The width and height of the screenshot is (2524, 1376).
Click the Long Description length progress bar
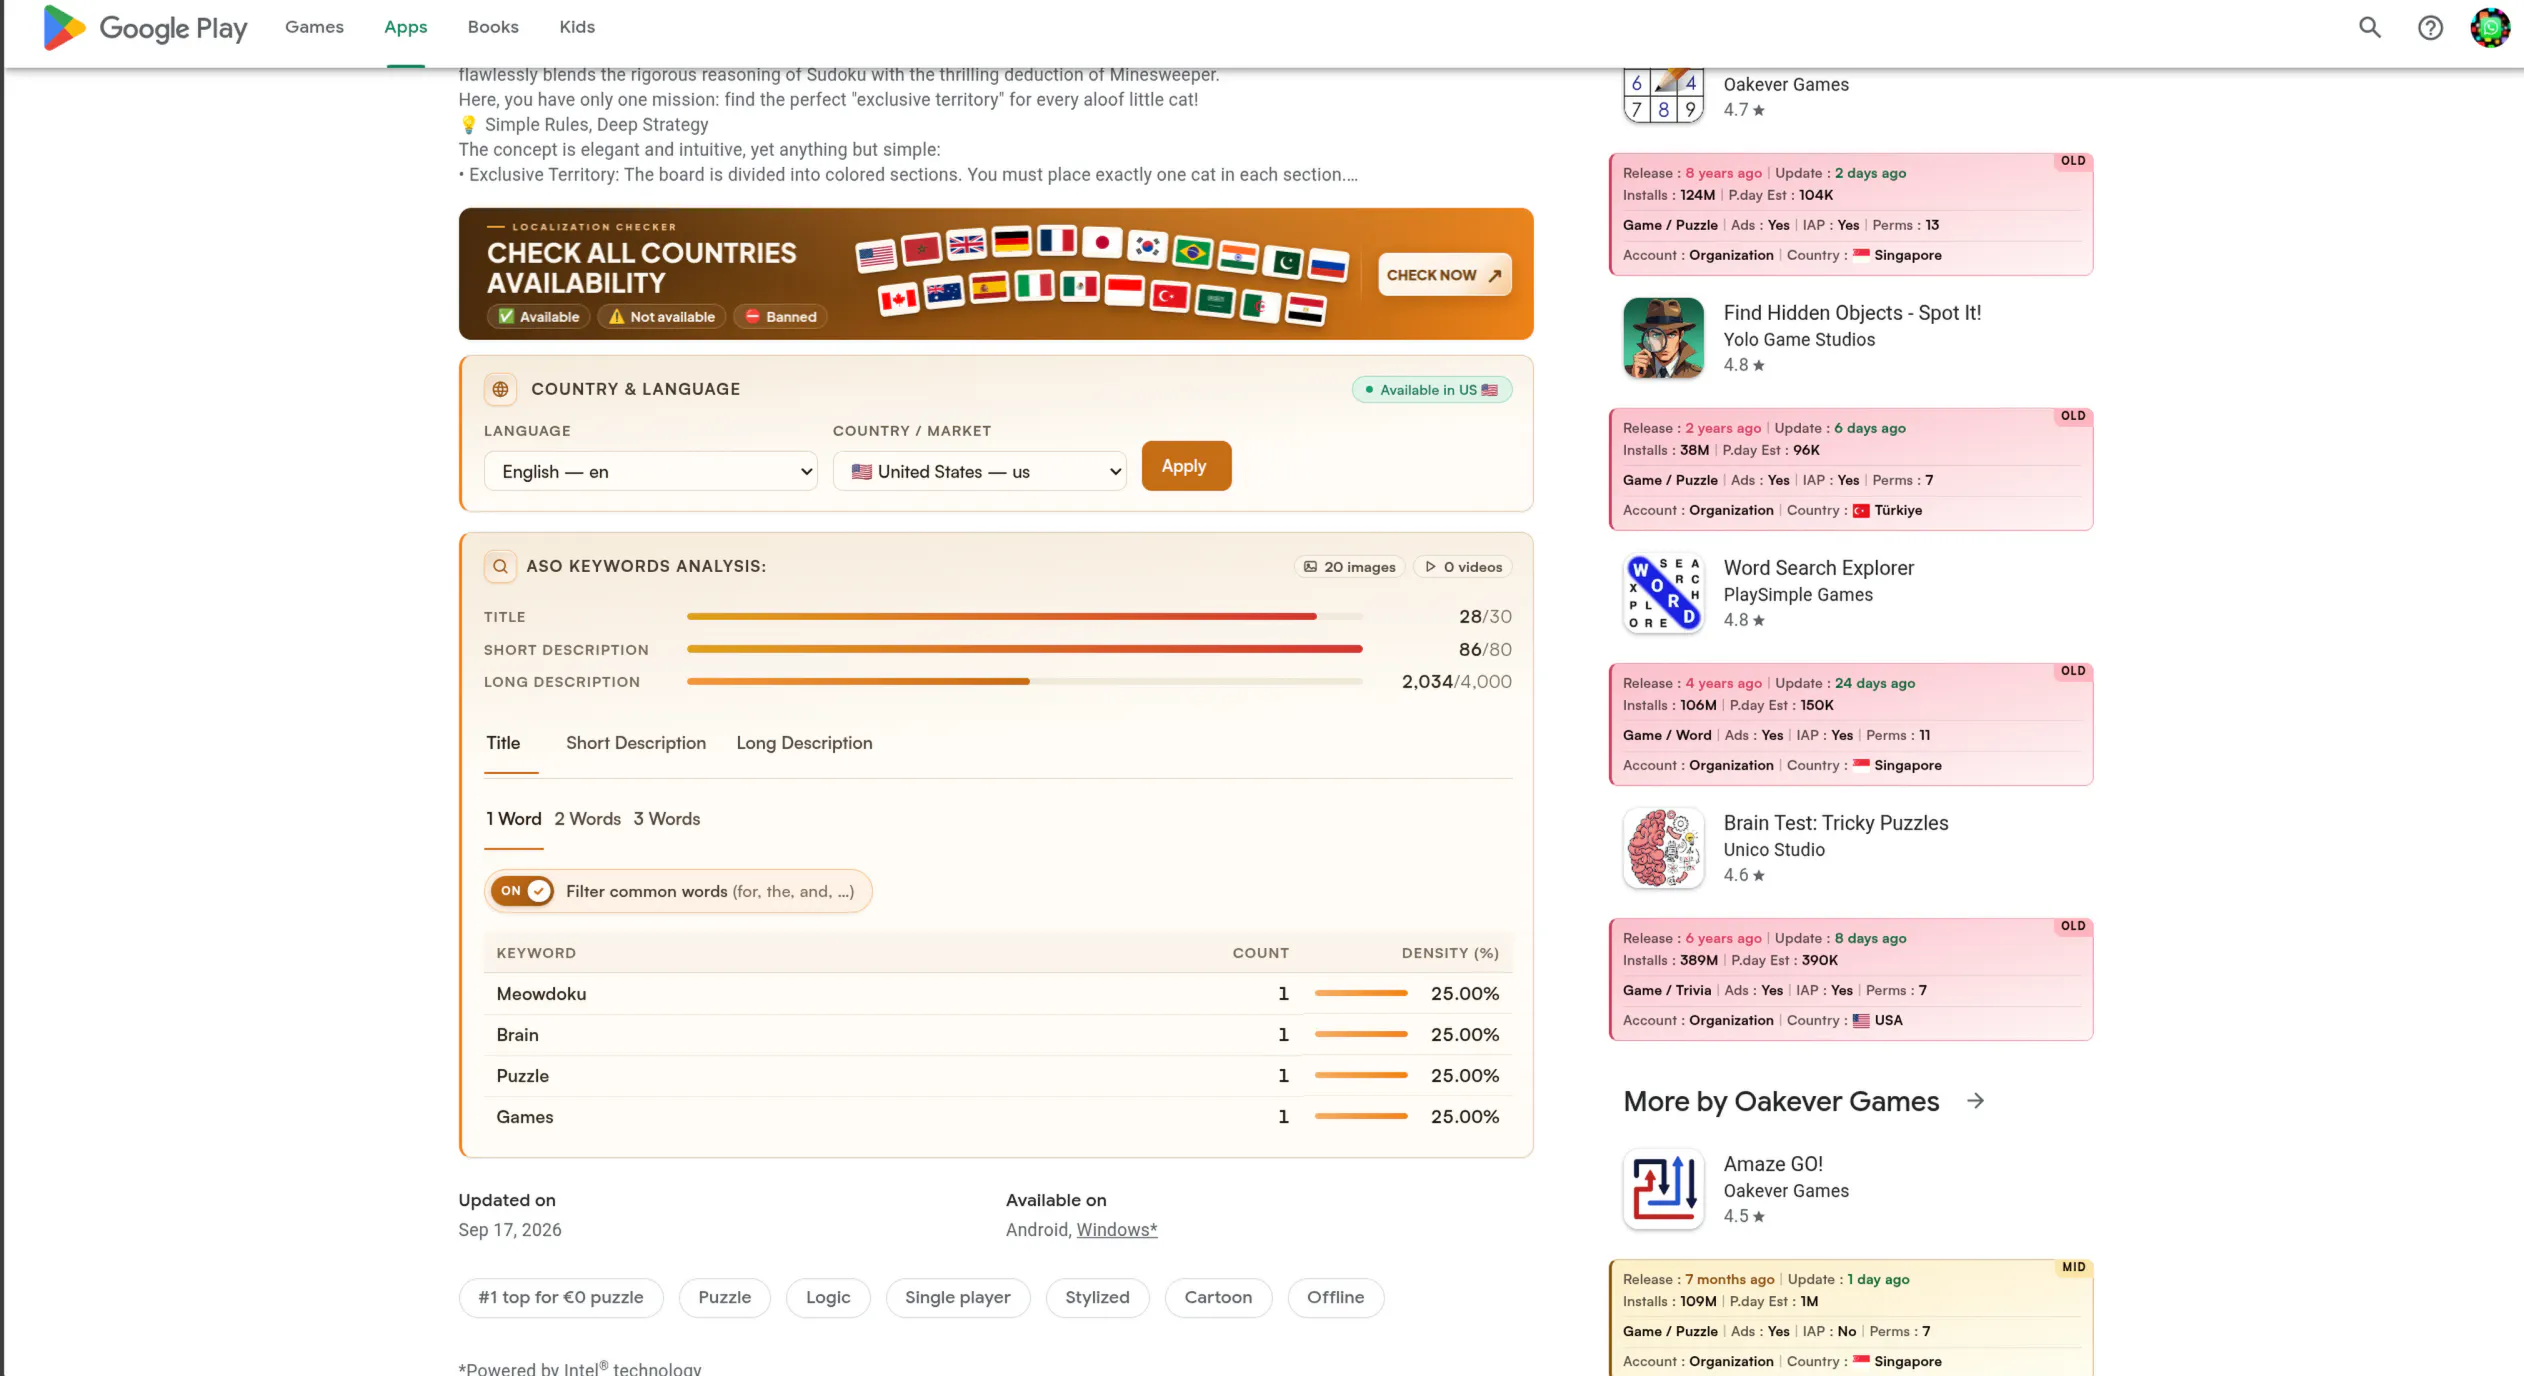coord(1024,682)
